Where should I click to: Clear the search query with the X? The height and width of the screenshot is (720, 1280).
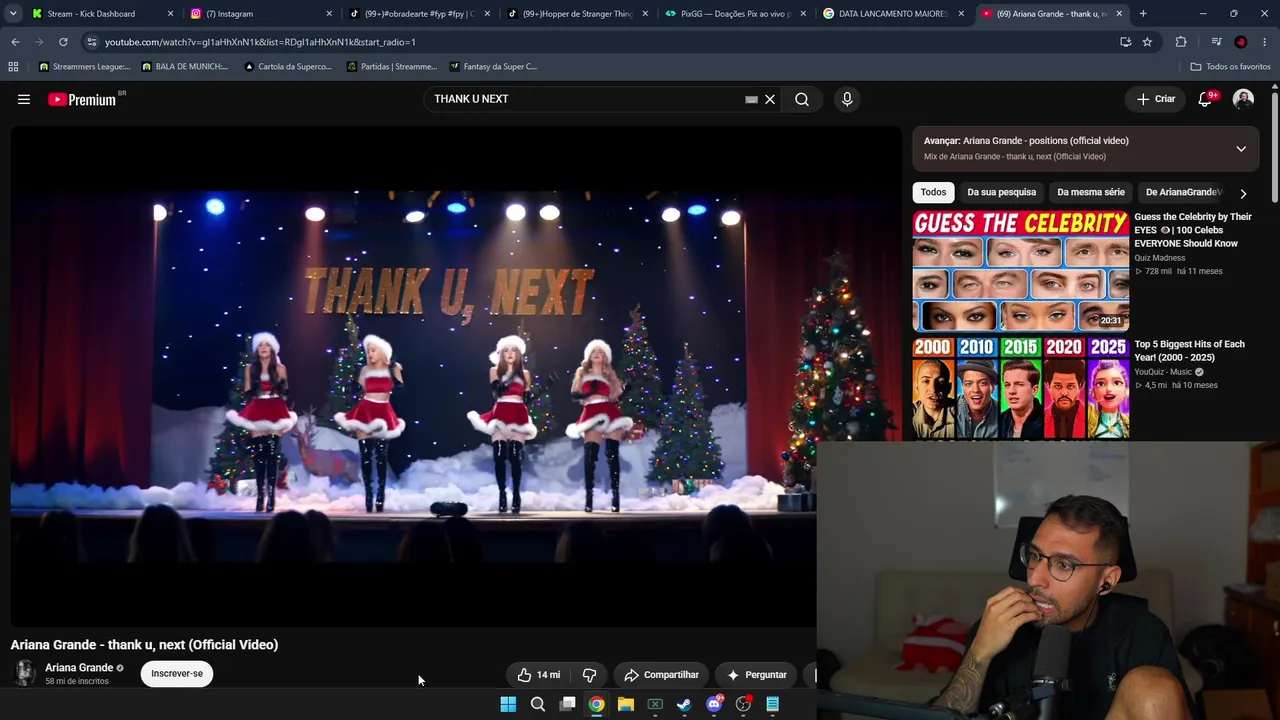pos(770,99)
